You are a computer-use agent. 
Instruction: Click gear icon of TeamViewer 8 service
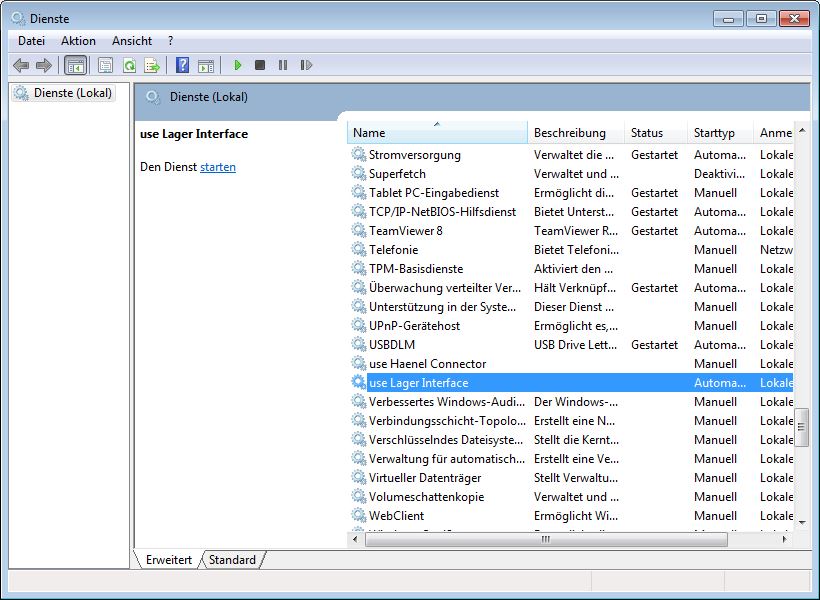tap(358, 230)
